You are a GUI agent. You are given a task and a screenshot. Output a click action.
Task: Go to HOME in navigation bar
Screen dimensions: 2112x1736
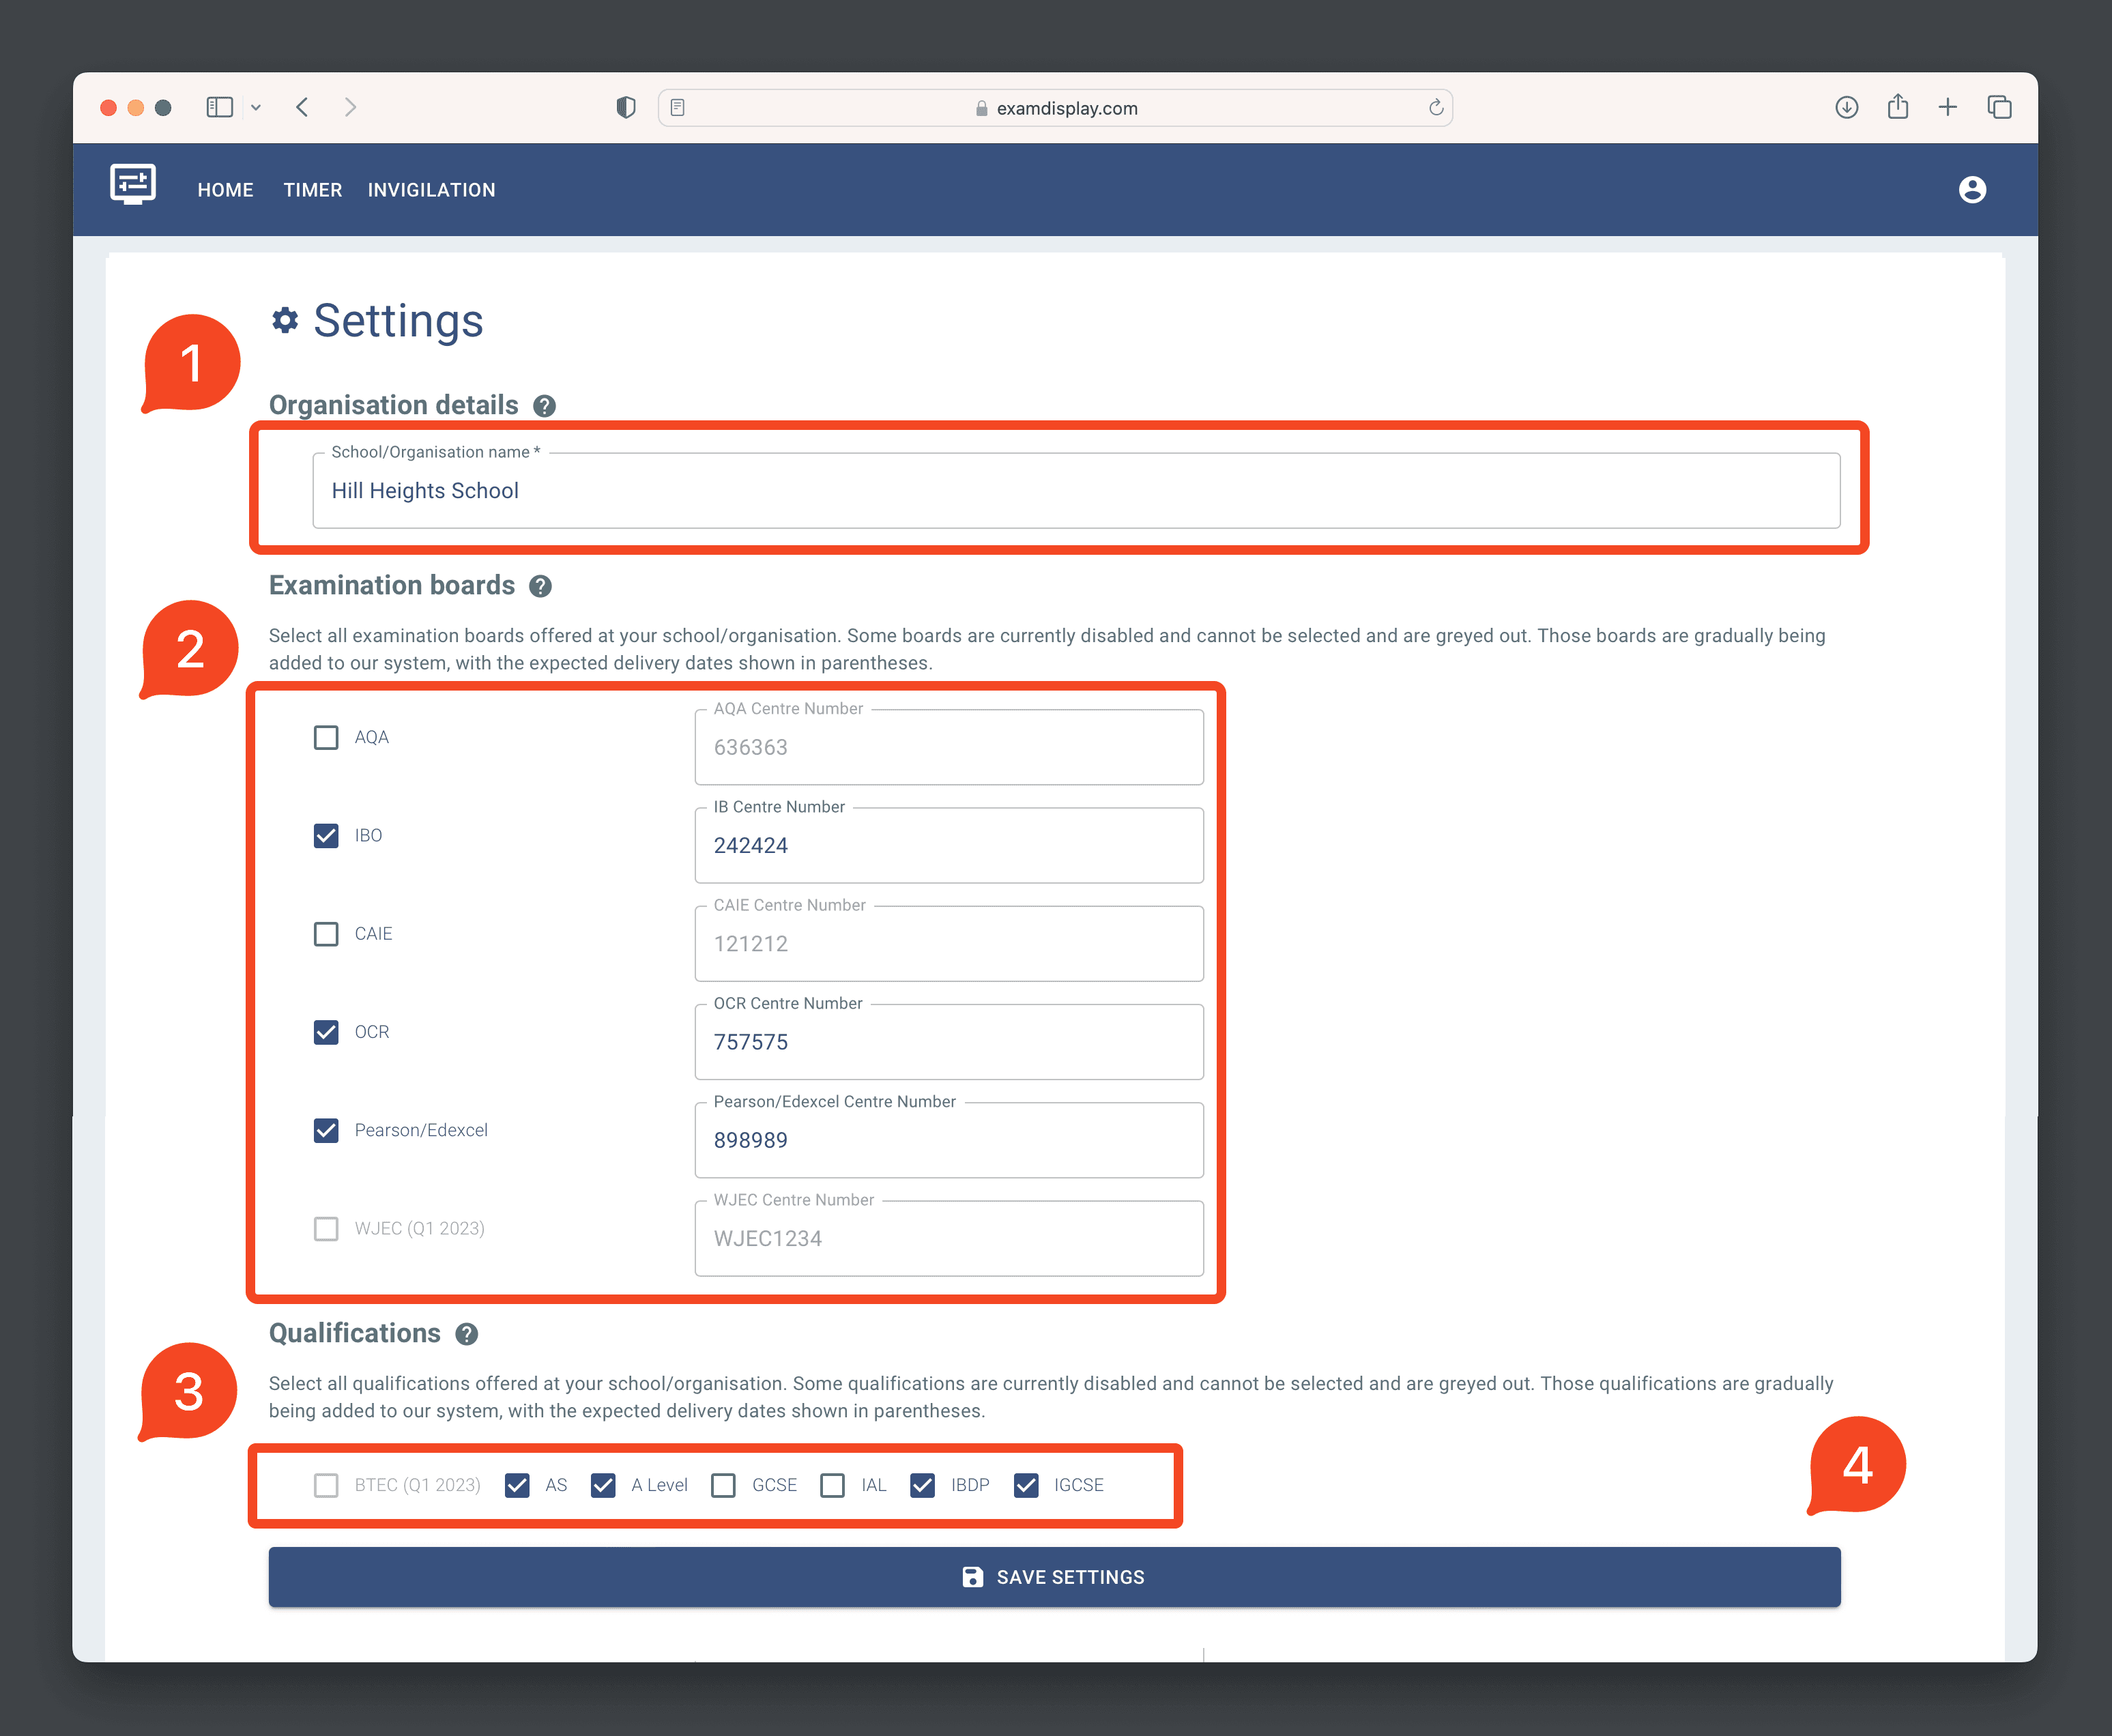pos(225,190)
